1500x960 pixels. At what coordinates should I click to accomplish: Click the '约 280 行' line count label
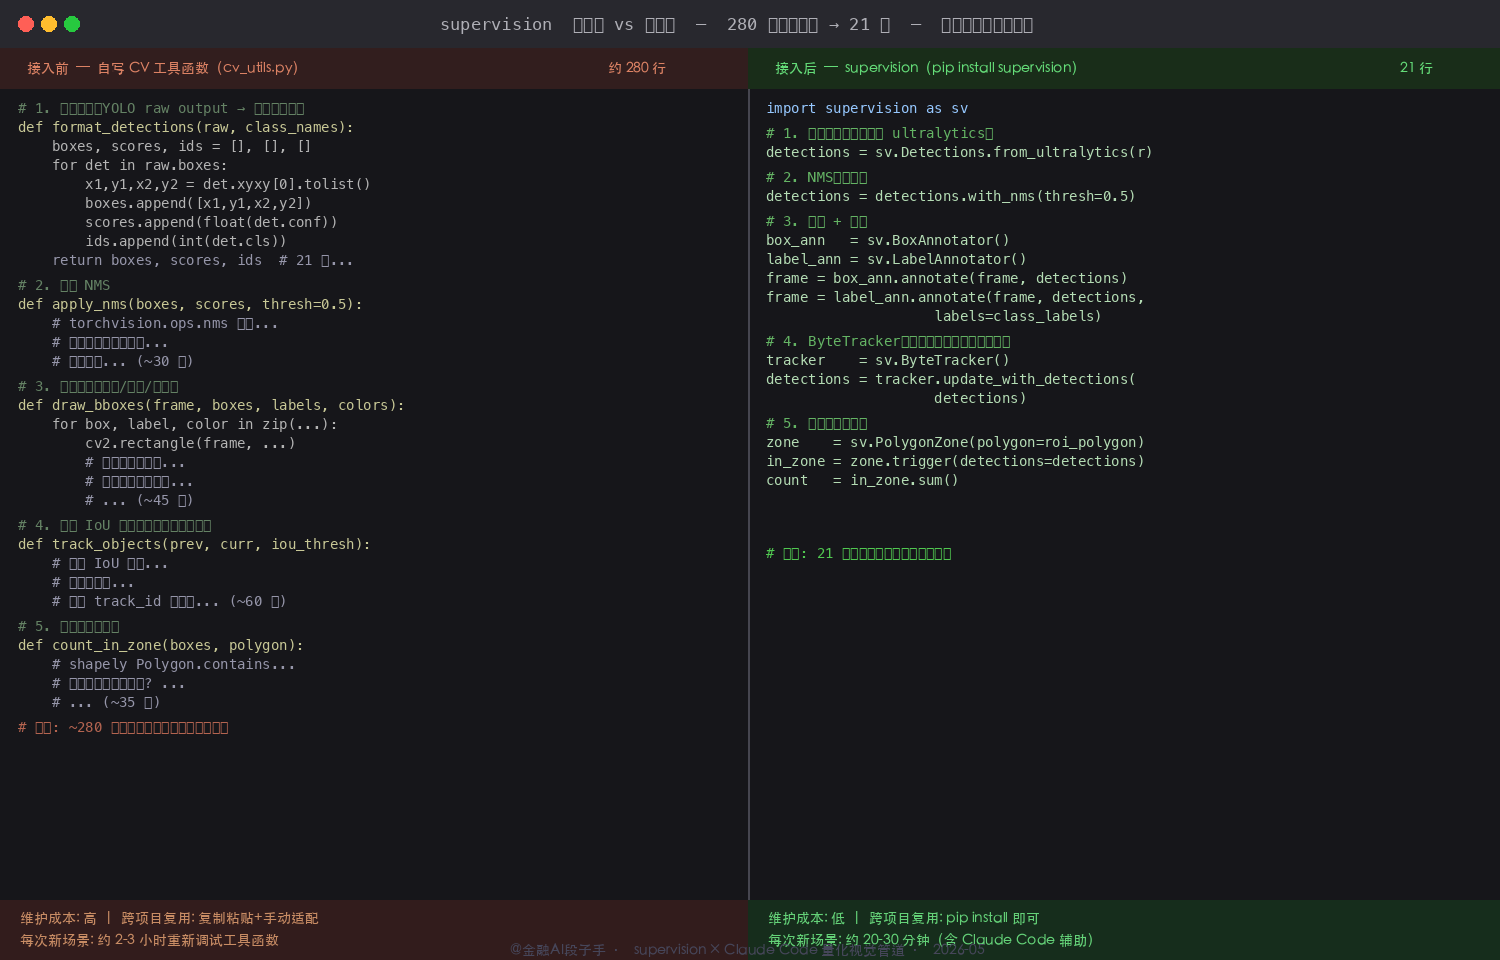click(x=637, y=68)
